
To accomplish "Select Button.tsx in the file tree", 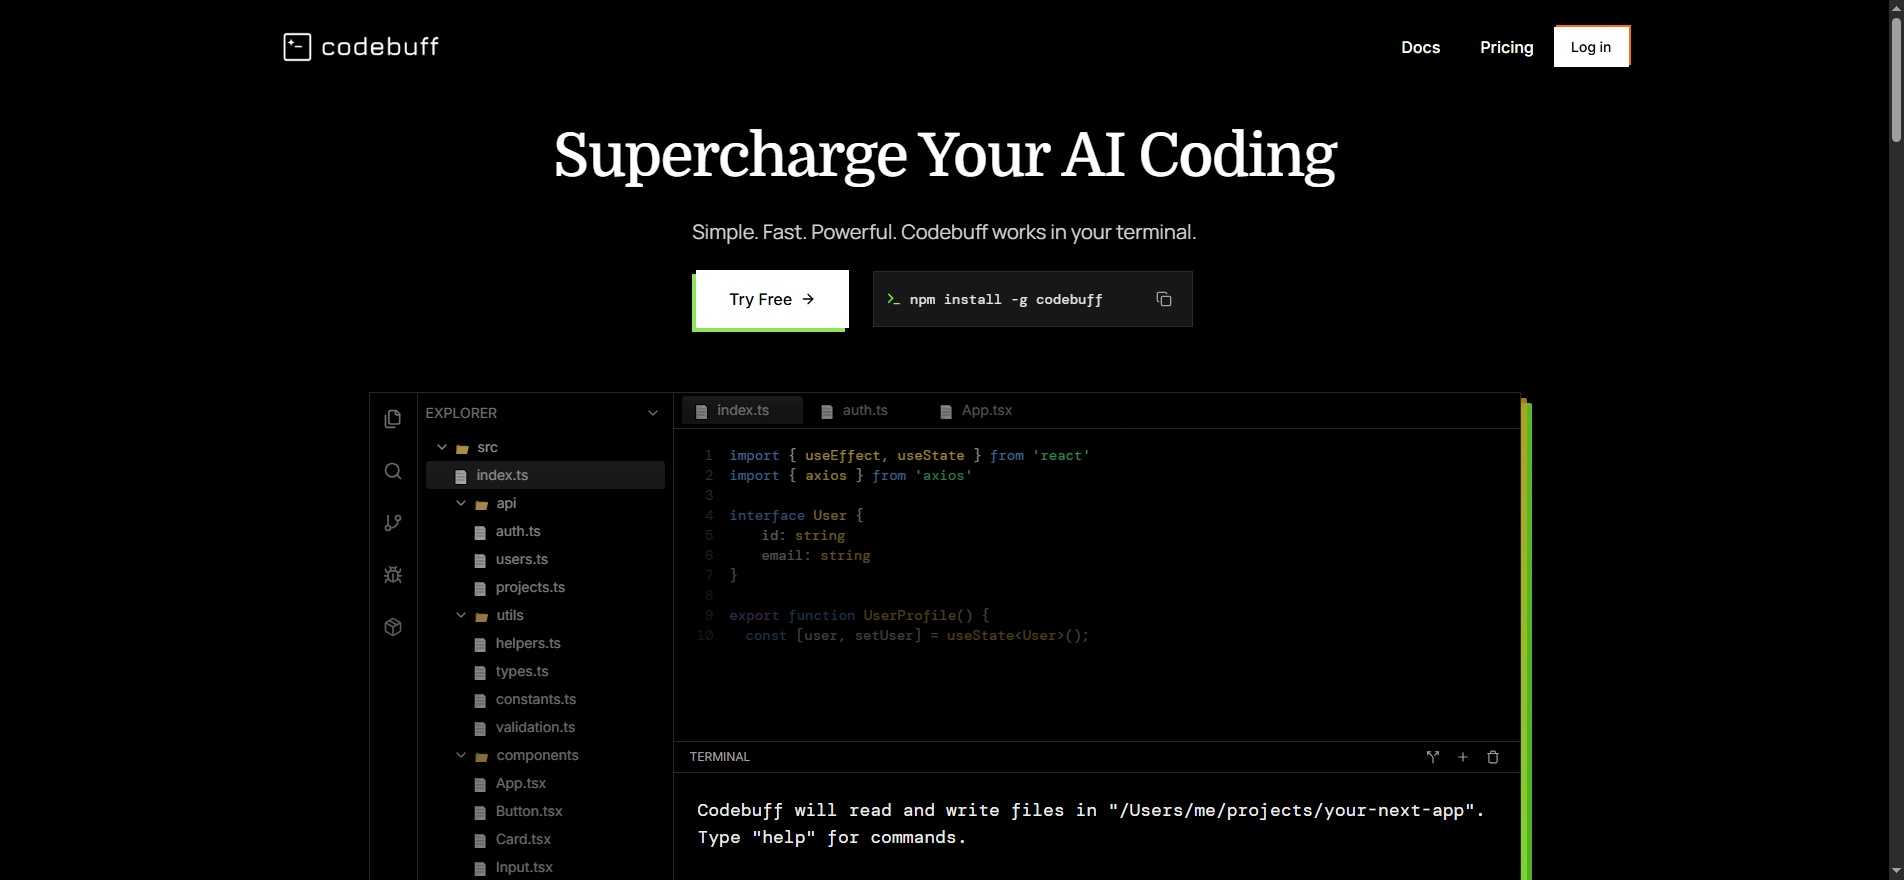I will pos(529,811).
